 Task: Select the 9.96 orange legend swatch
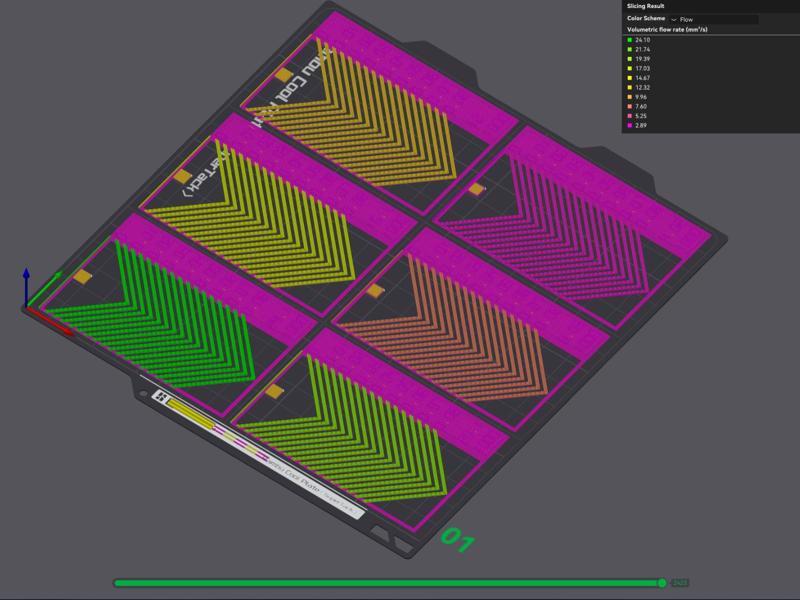coord(630,97)
